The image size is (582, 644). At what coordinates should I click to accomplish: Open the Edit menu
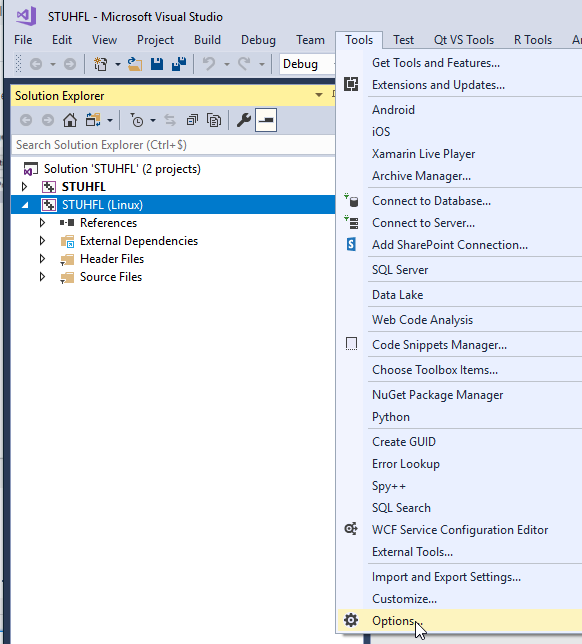pos(62,40)
